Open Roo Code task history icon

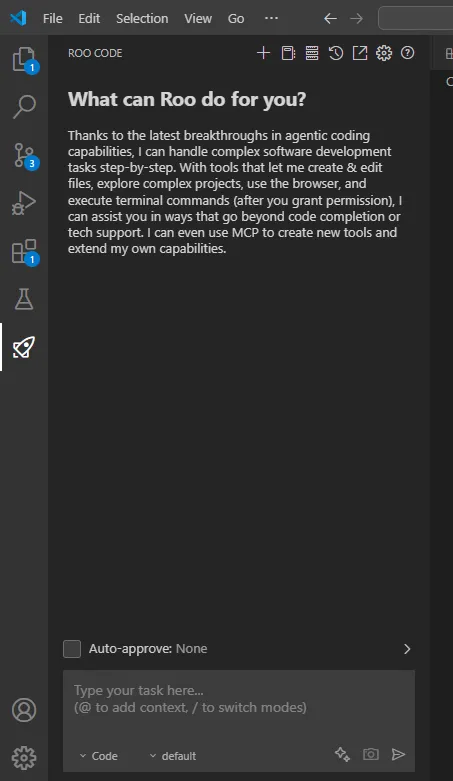pyautogui.click(x=336, y=53)
